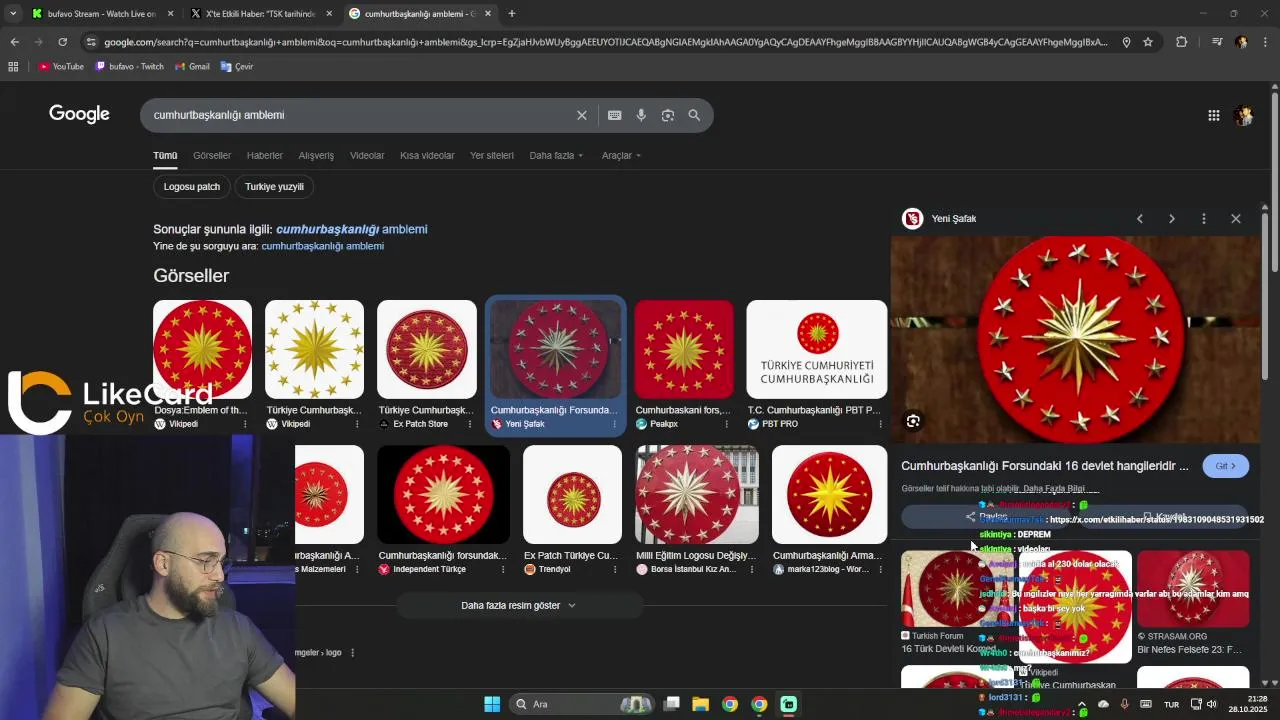Open options for Peakpx image result
Screen dimensions: 1280x720
tap(726, 424)
